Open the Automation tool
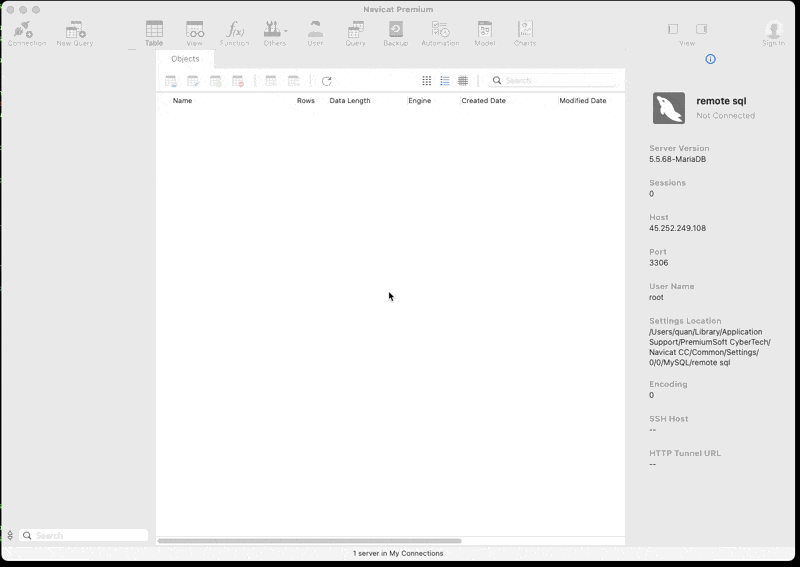The width and height of the screenshot is (800, 567). pyautogui.click(x=440, y=33)
